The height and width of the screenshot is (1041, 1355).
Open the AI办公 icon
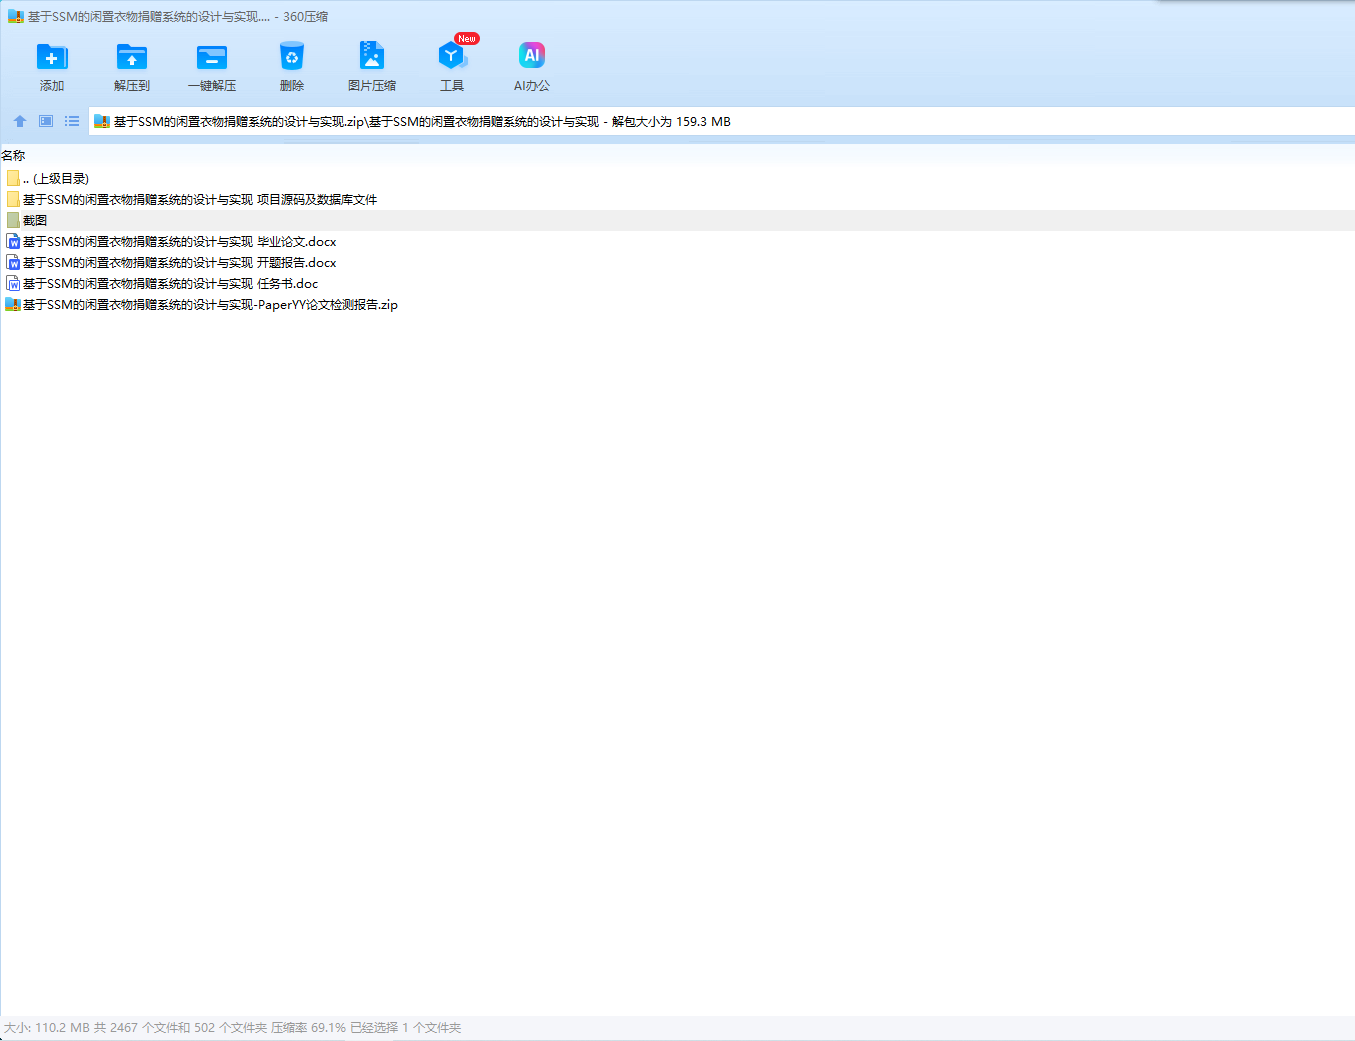pyautogui.click(x=532, y=55)
